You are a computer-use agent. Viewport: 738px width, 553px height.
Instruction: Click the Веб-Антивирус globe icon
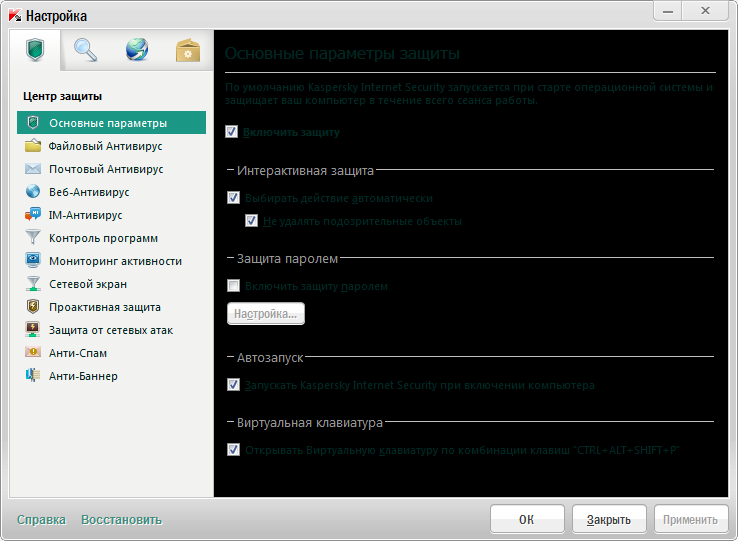tap(32, 192)
